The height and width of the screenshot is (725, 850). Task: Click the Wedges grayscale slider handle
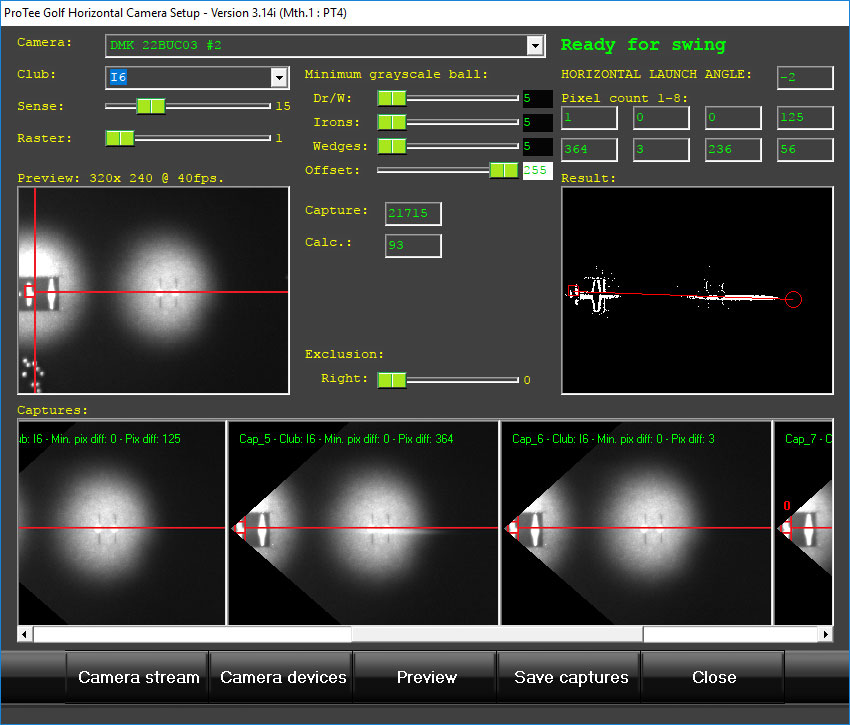pos(391,146)
